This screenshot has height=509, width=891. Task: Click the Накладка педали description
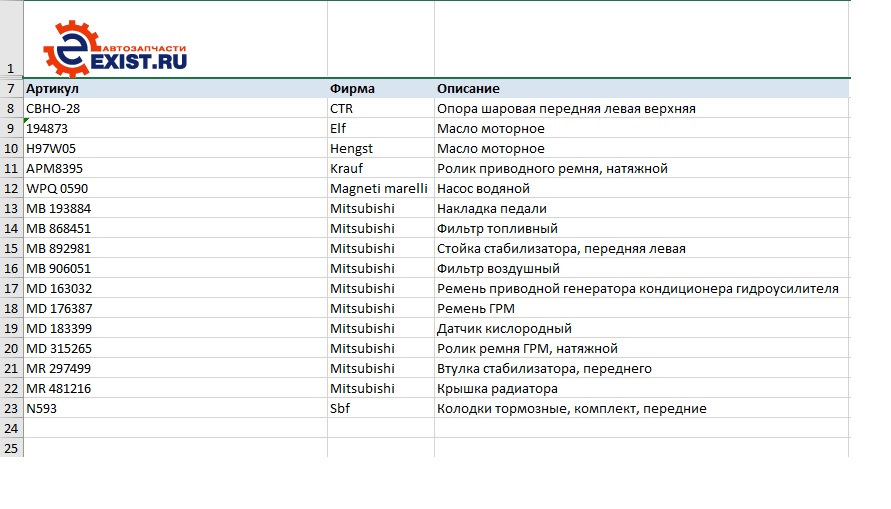pyautogui.click(x=642, y=208)
